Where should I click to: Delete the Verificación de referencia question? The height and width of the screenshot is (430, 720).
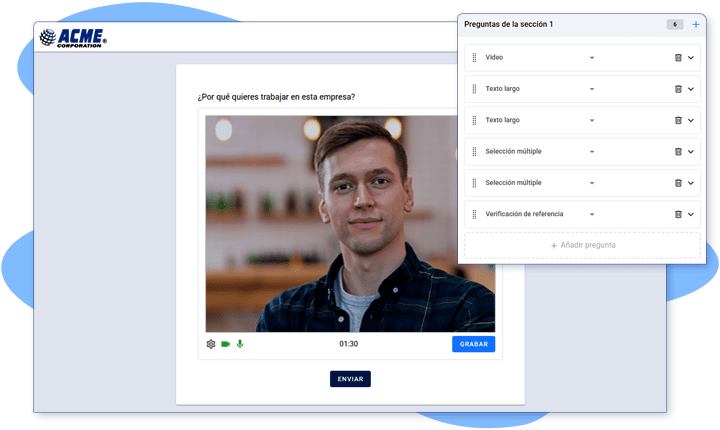[x=678, y=214]
